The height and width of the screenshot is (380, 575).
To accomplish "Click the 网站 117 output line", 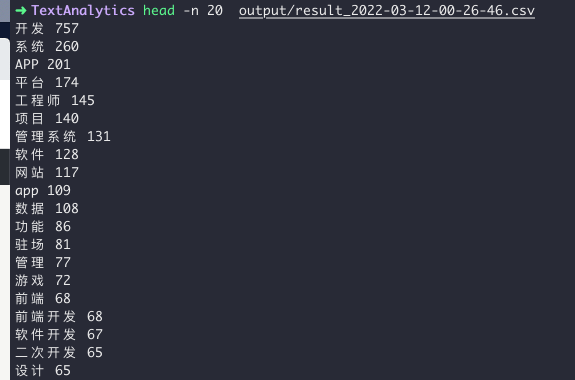I will pos(47,172).
